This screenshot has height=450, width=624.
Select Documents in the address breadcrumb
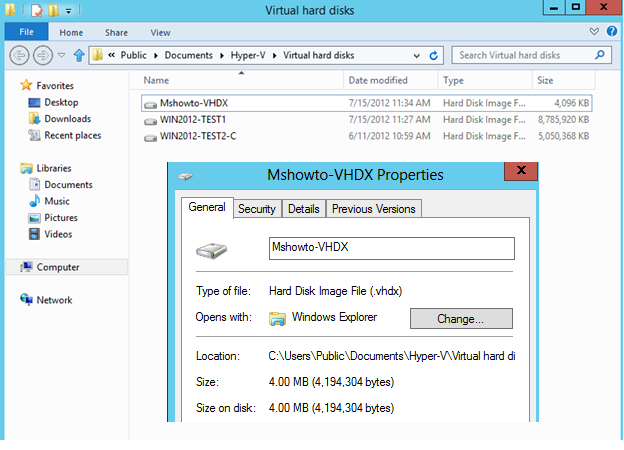[188, 55]
